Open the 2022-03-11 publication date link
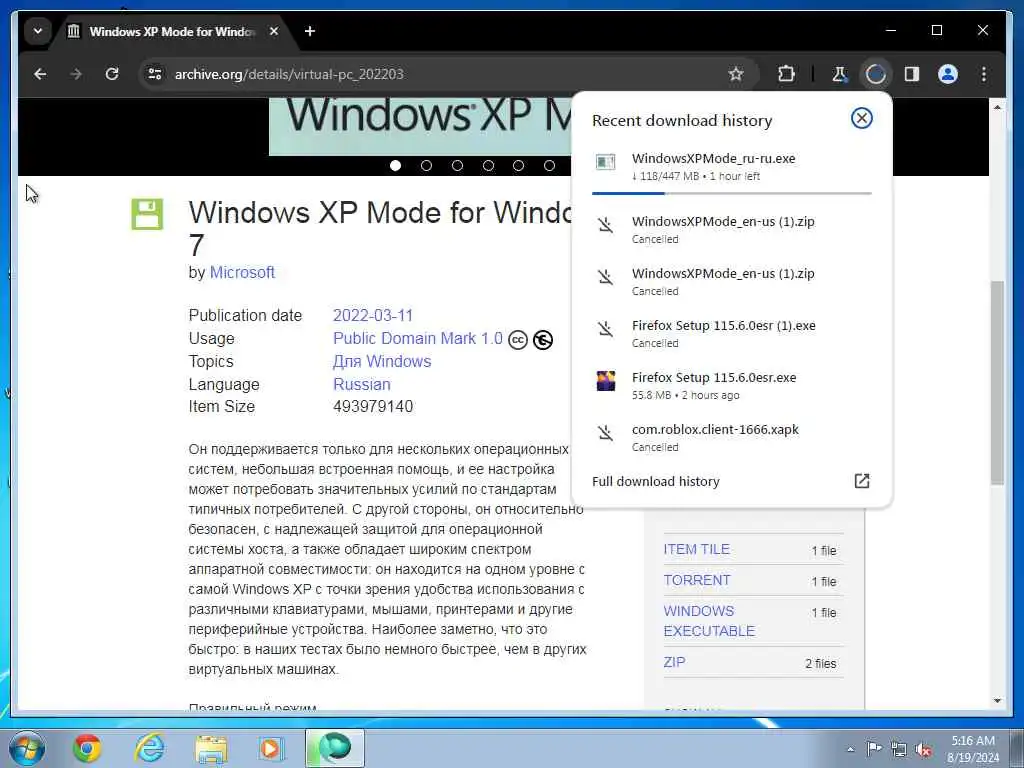 [x=373, y=315]
